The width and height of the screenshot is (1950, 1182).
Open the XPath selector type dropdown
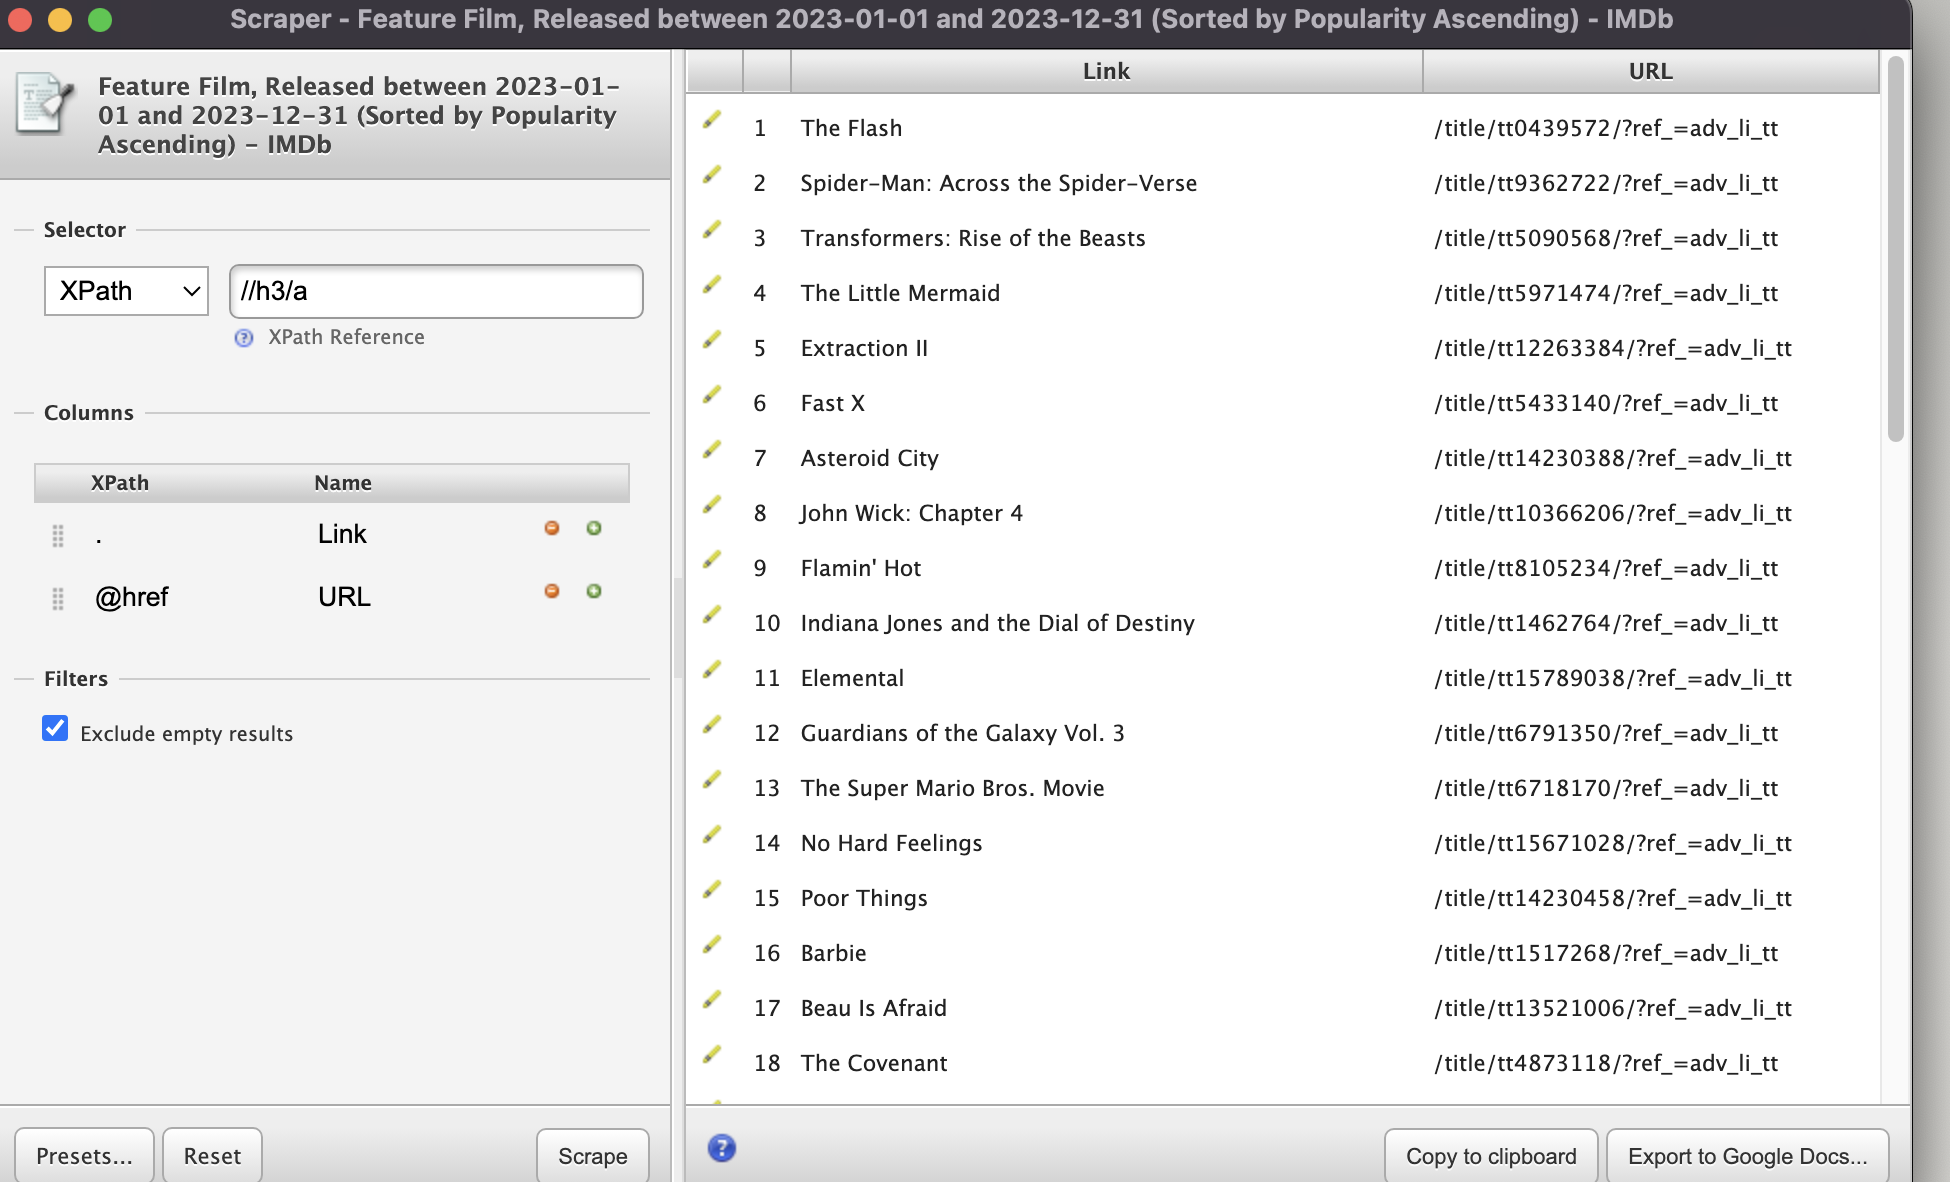(x=126, y=291)
